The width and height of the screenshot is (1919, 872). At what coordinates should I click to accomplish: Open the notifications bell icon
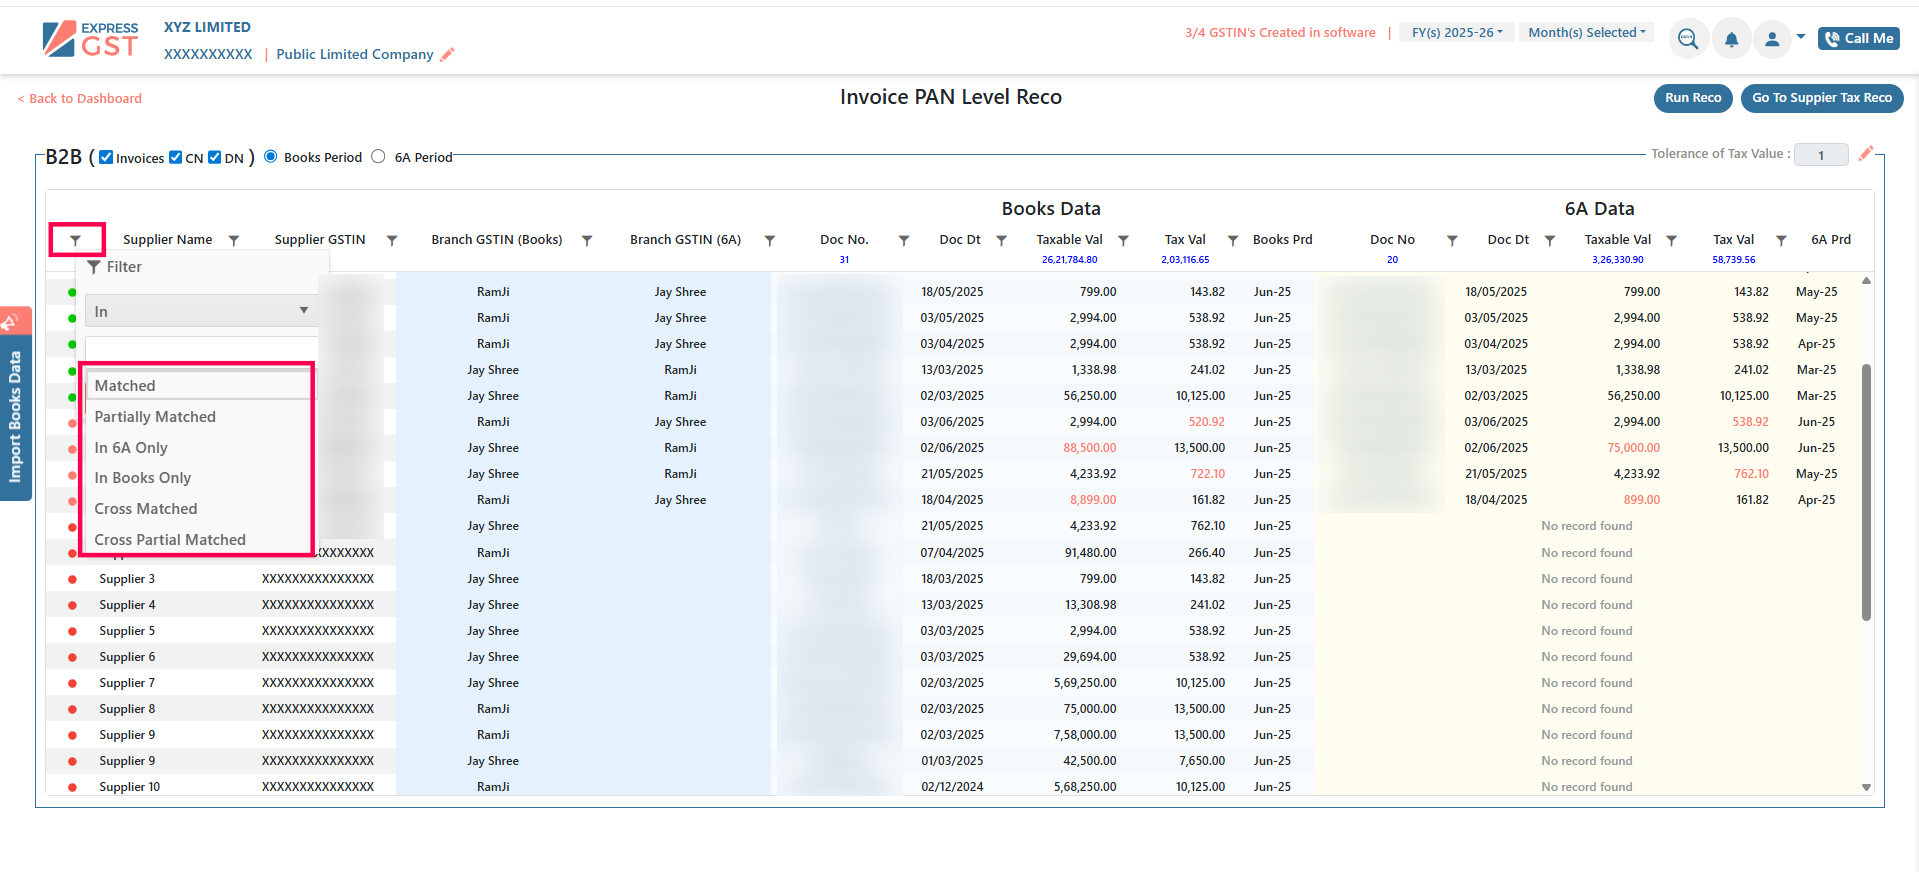pyautogui.click(x=1731, y=39)
